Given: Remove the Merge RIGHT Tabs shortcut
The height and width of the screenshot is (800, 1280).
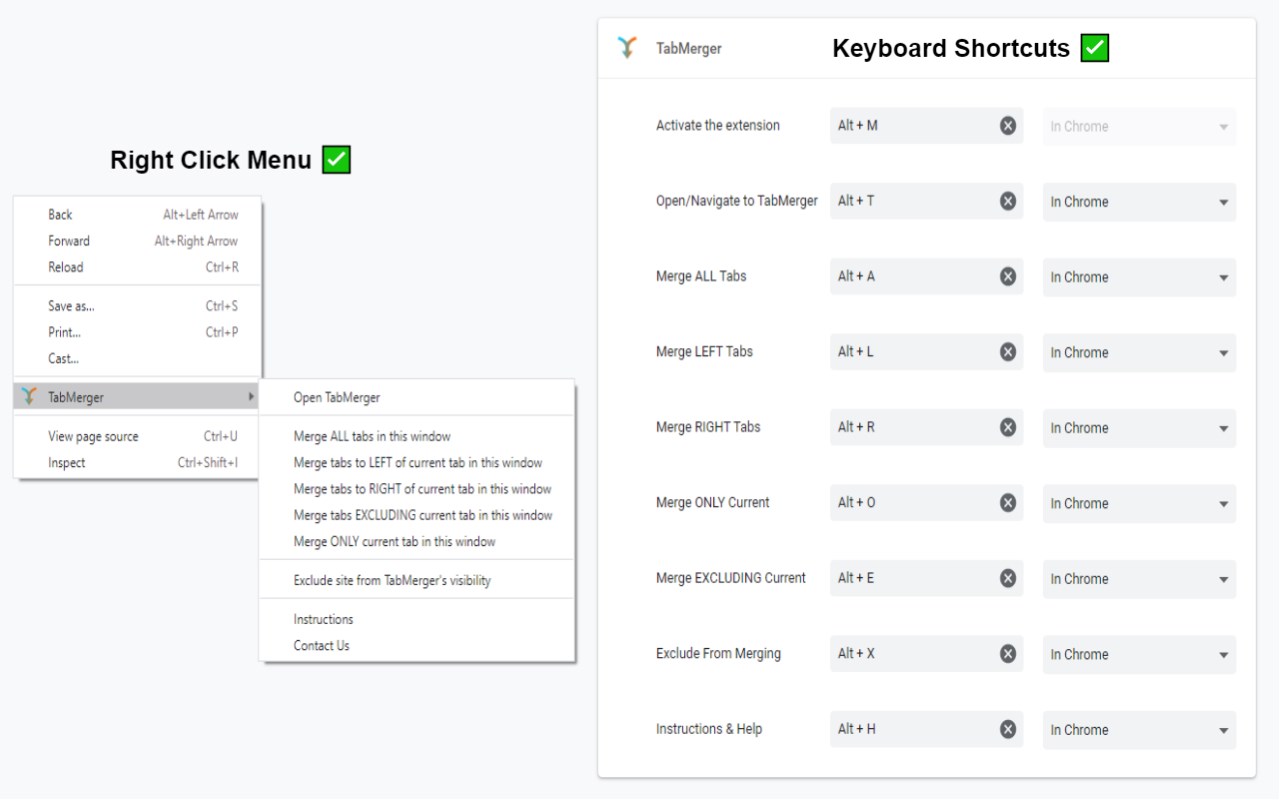Looking at the screenshot, I should coord(1008,428).
